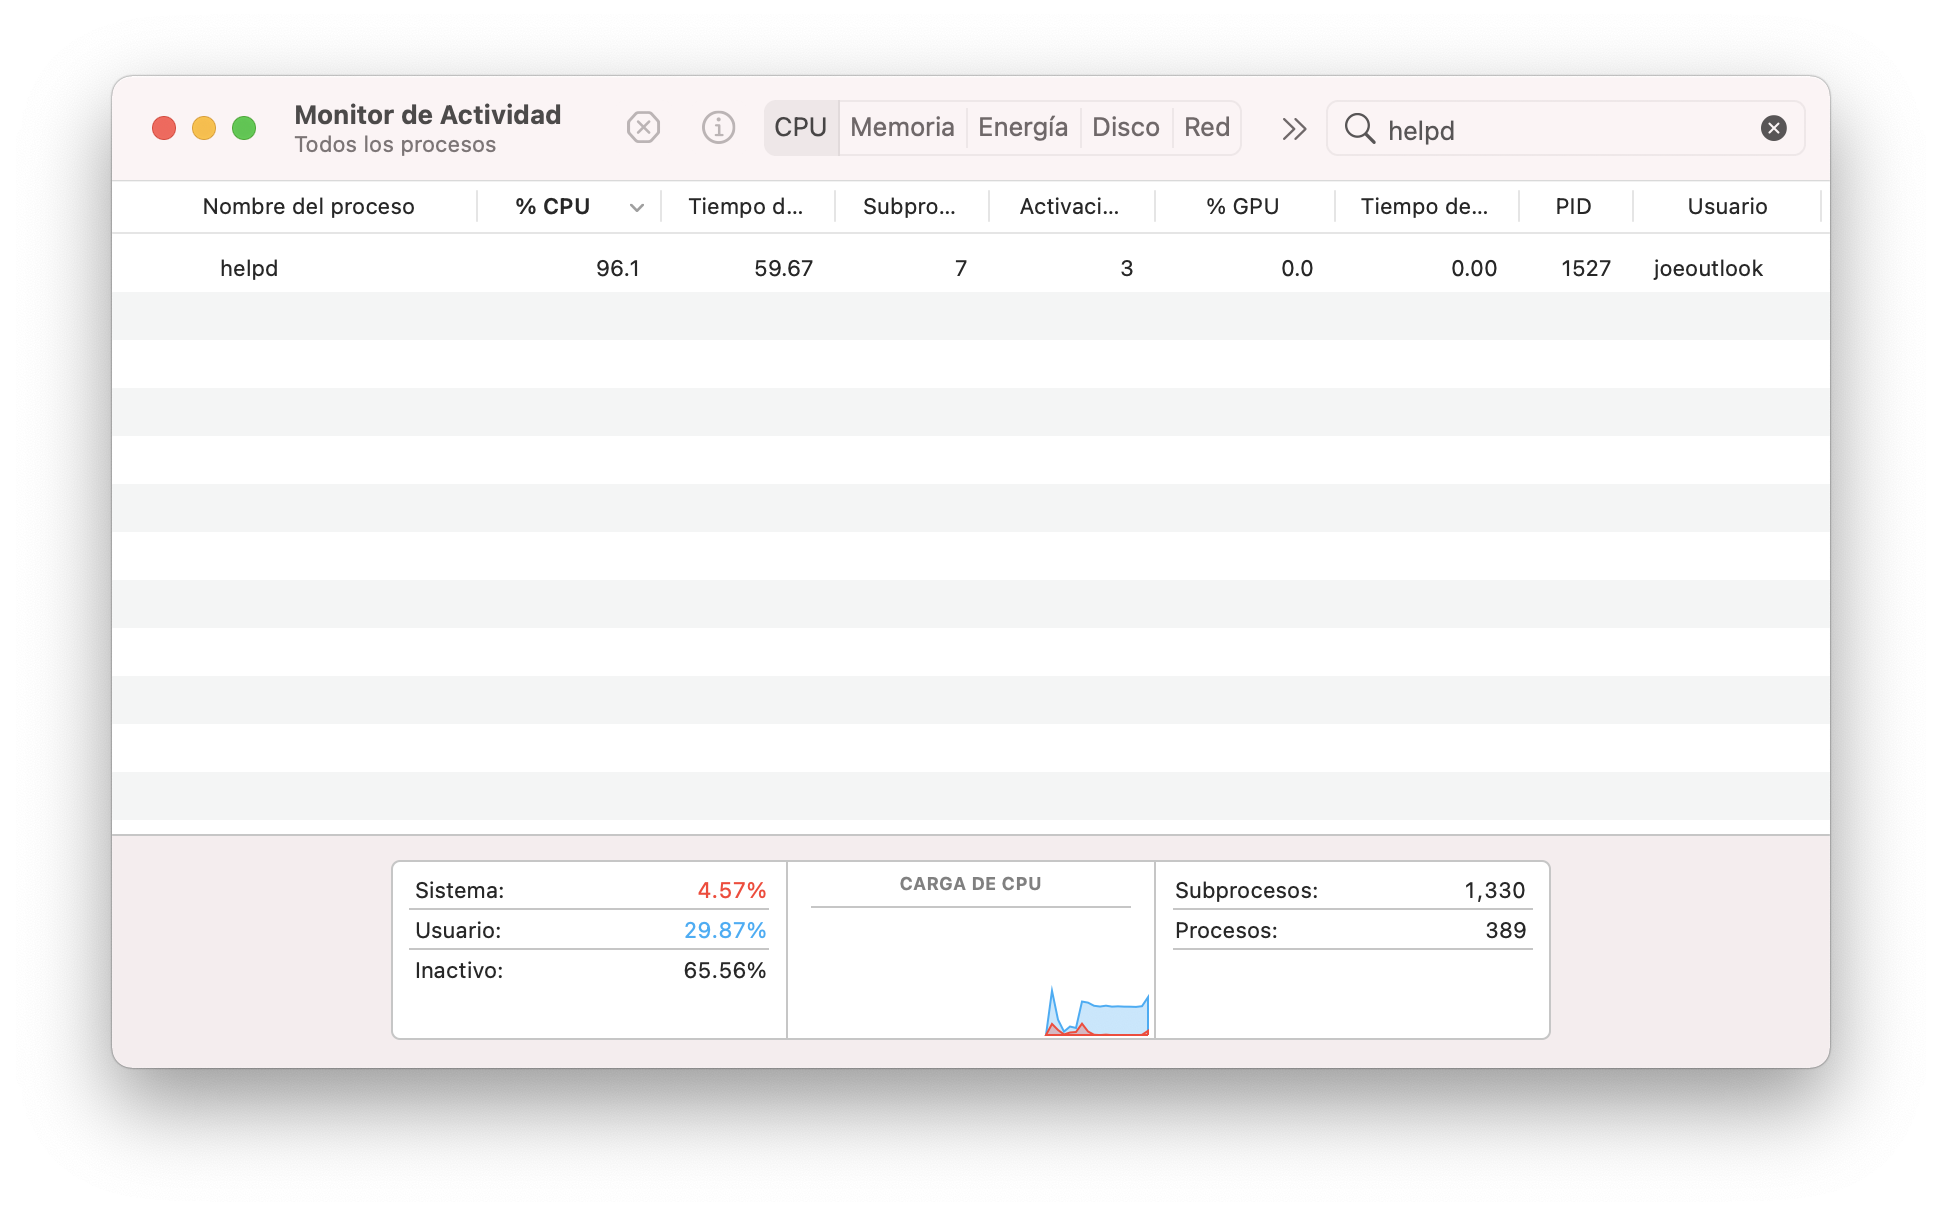Open process info (i) icon
This screenshot has width=1942, height=1216.
tap(718, 128)
